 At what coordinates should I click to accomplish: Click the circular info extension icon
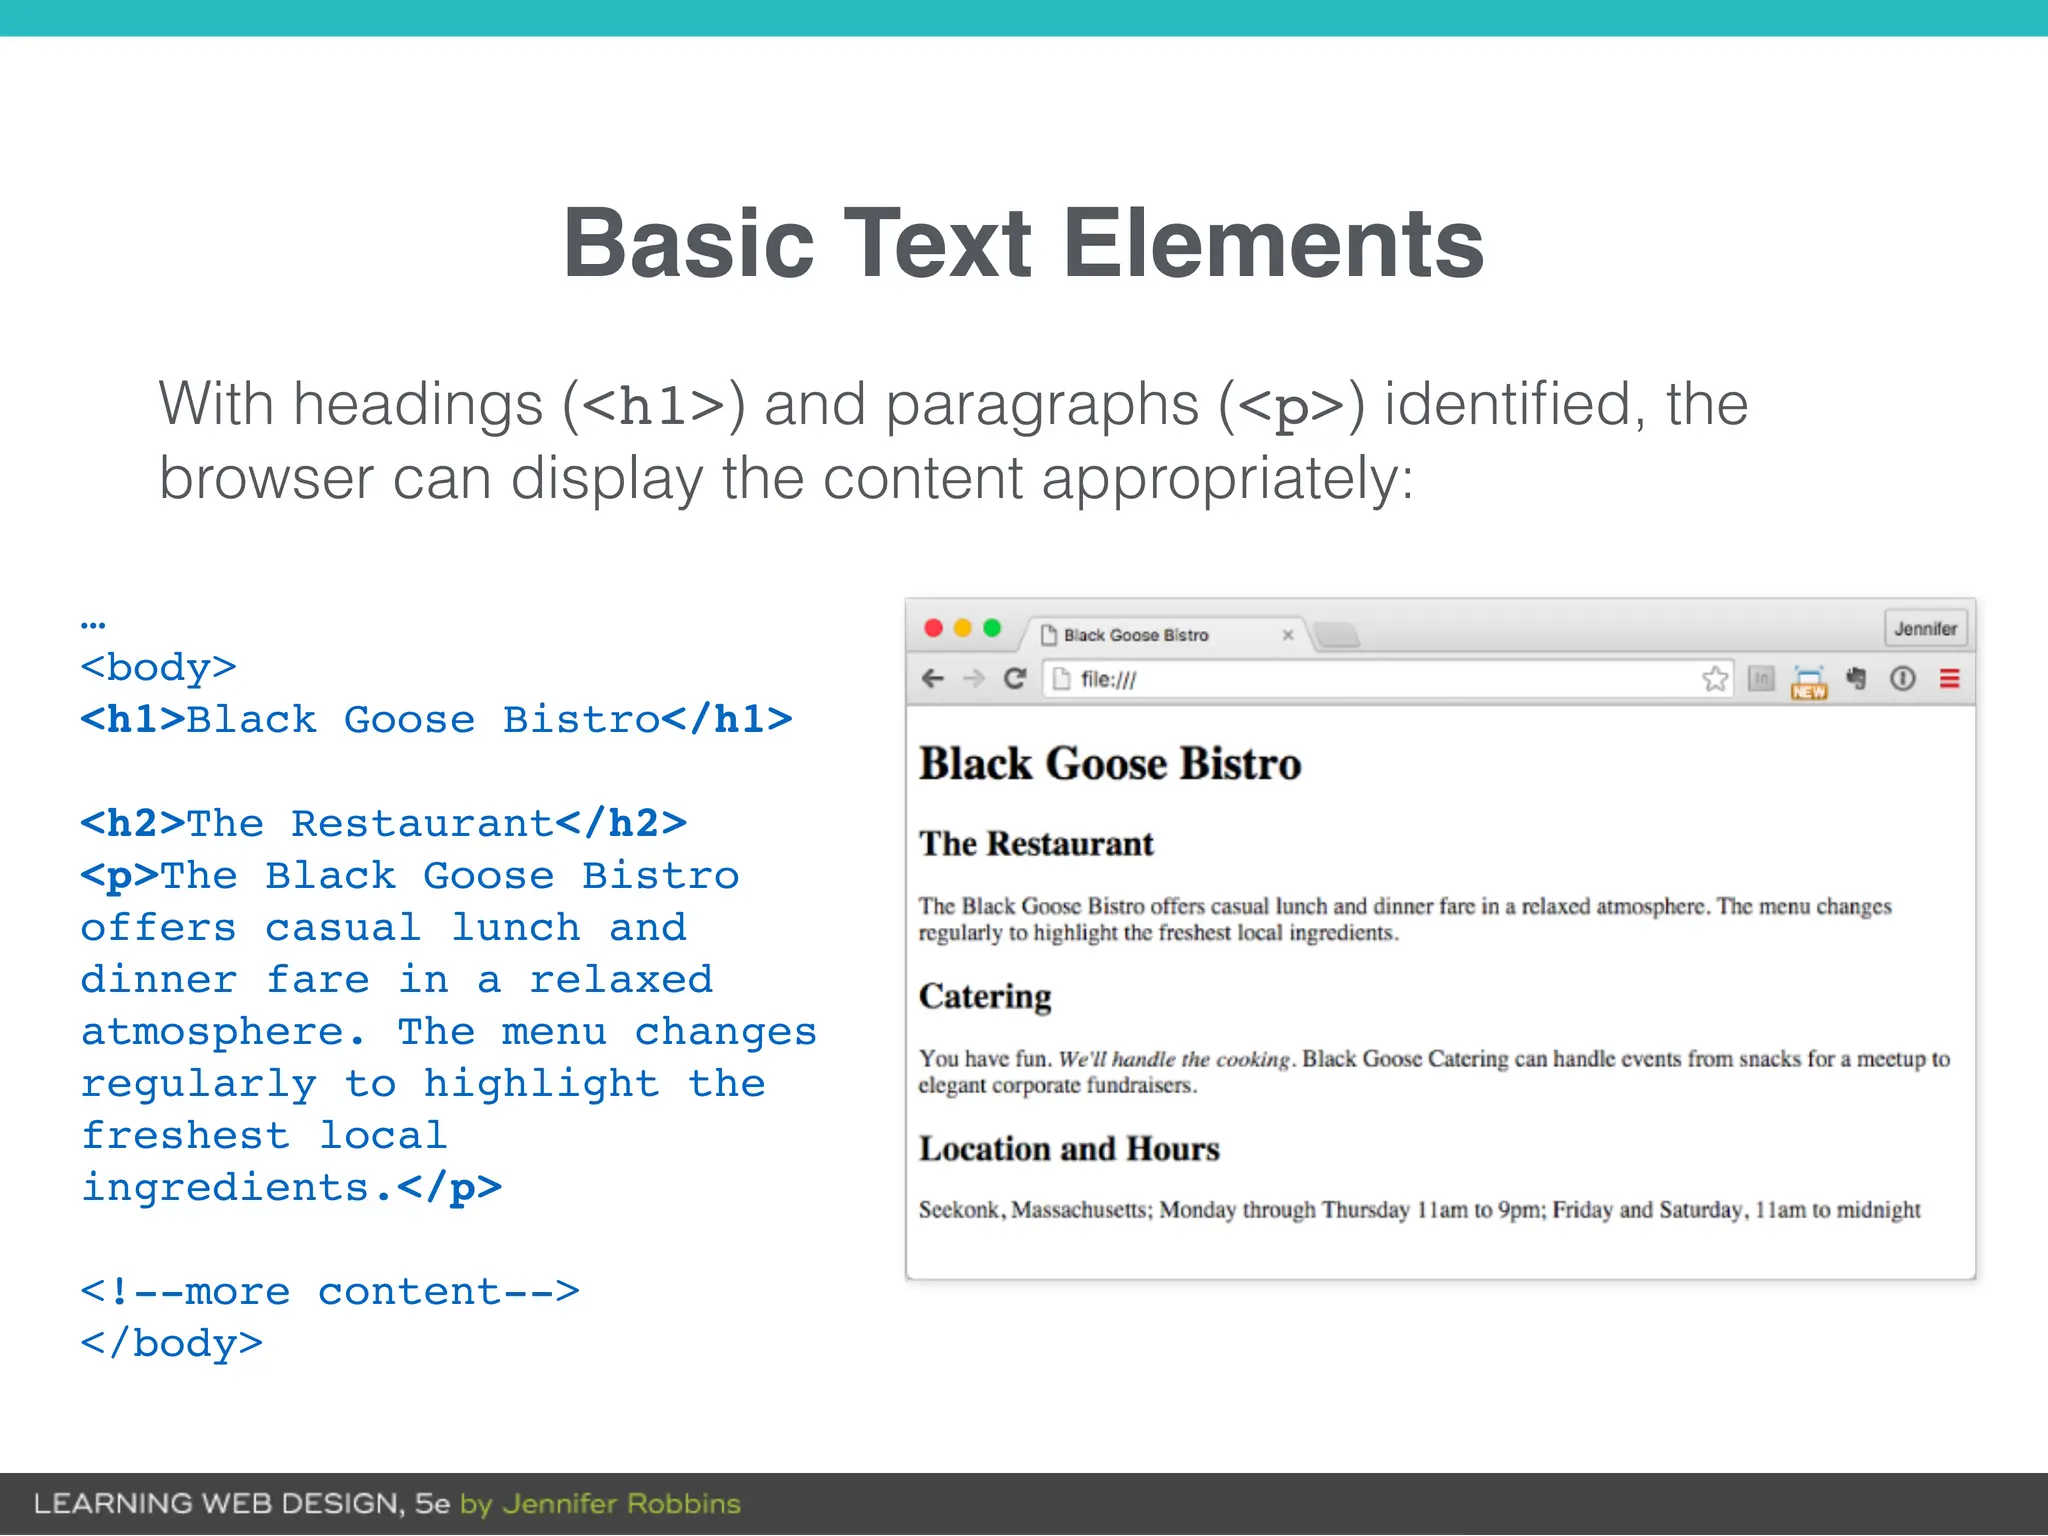[x=1902, y=679]
